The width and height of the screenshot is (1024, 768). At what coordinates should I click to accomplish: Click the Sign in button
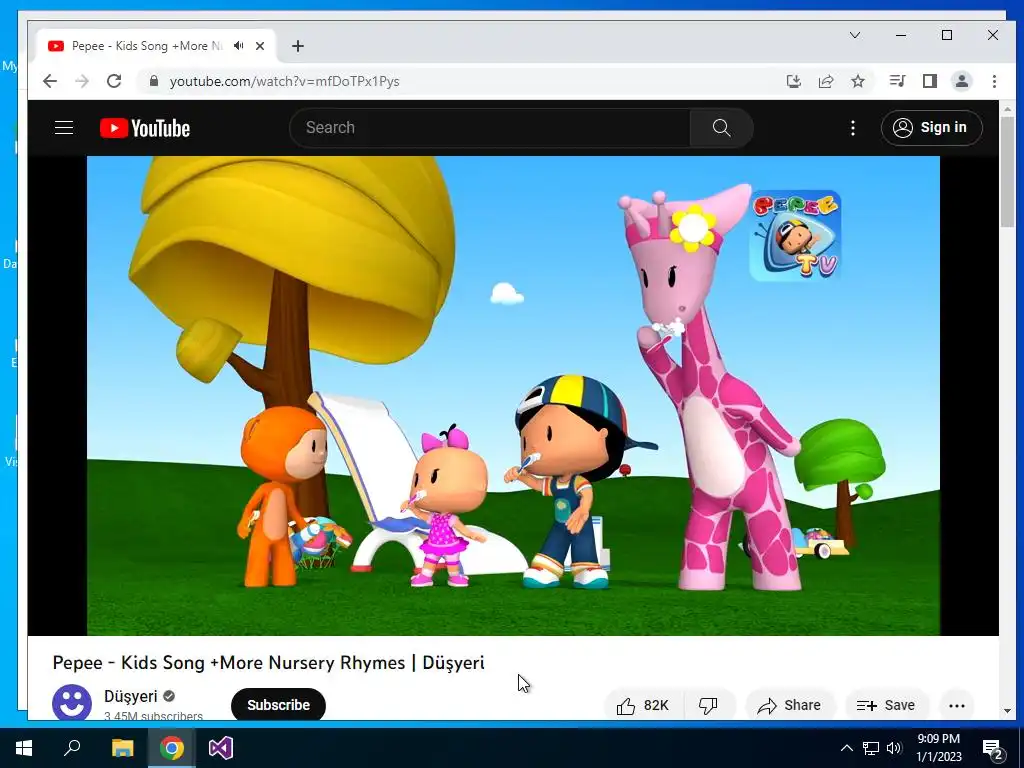click(931, 128)
